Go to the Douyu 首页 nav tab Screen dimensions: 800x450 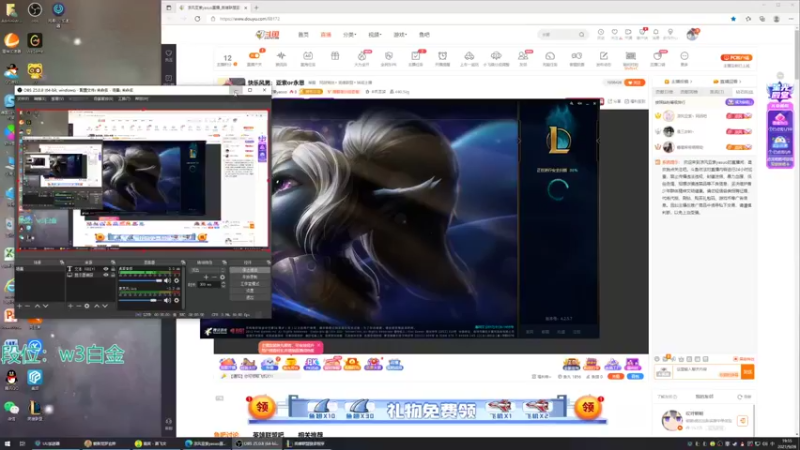(x=303, y=35)
